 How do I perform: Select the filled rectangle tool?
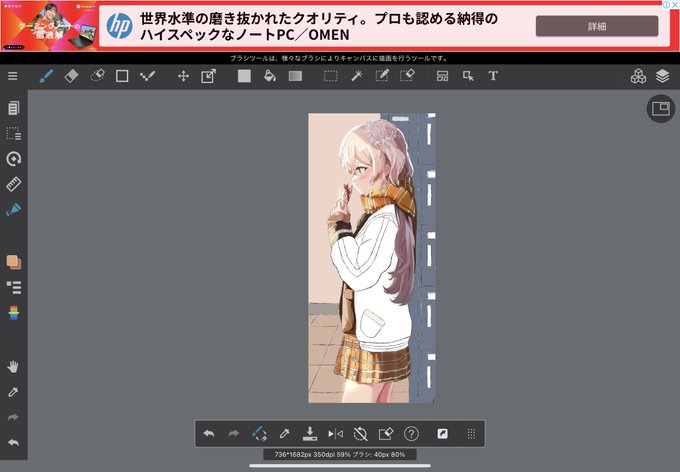tap(244, 76)
